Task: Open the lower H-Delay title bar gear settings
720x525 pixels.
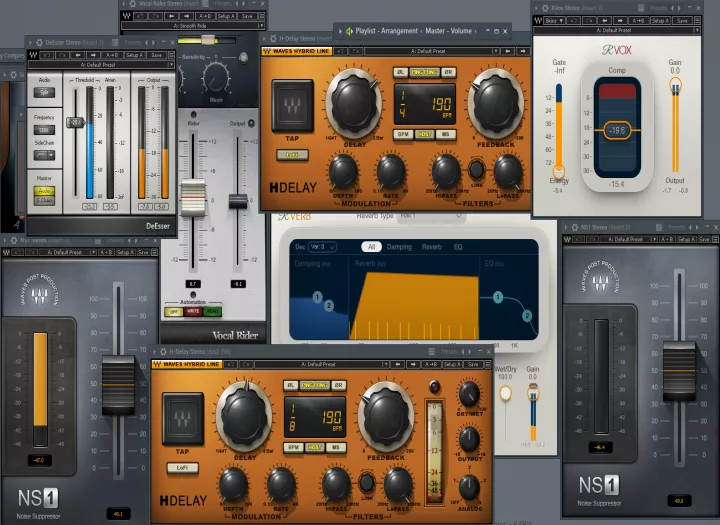Action: (163, 352)
